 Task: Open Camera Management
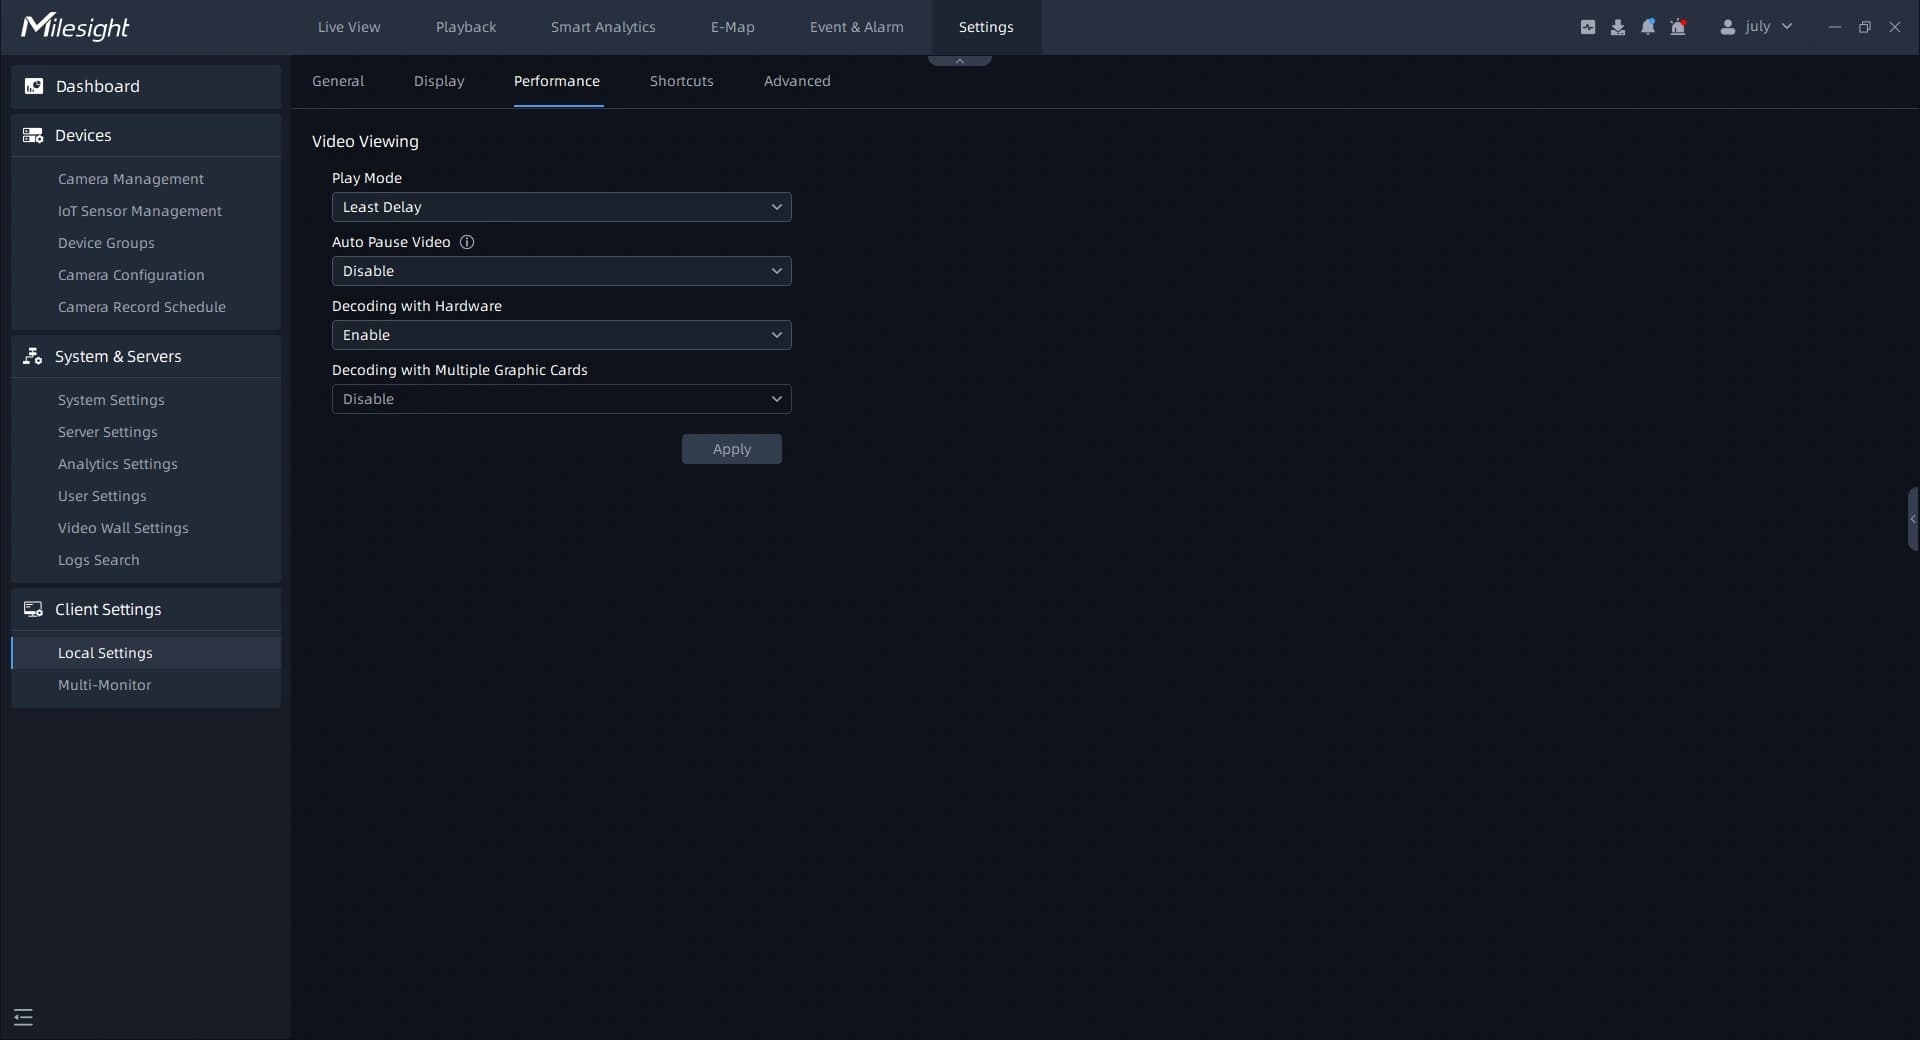tap(131, 179)
